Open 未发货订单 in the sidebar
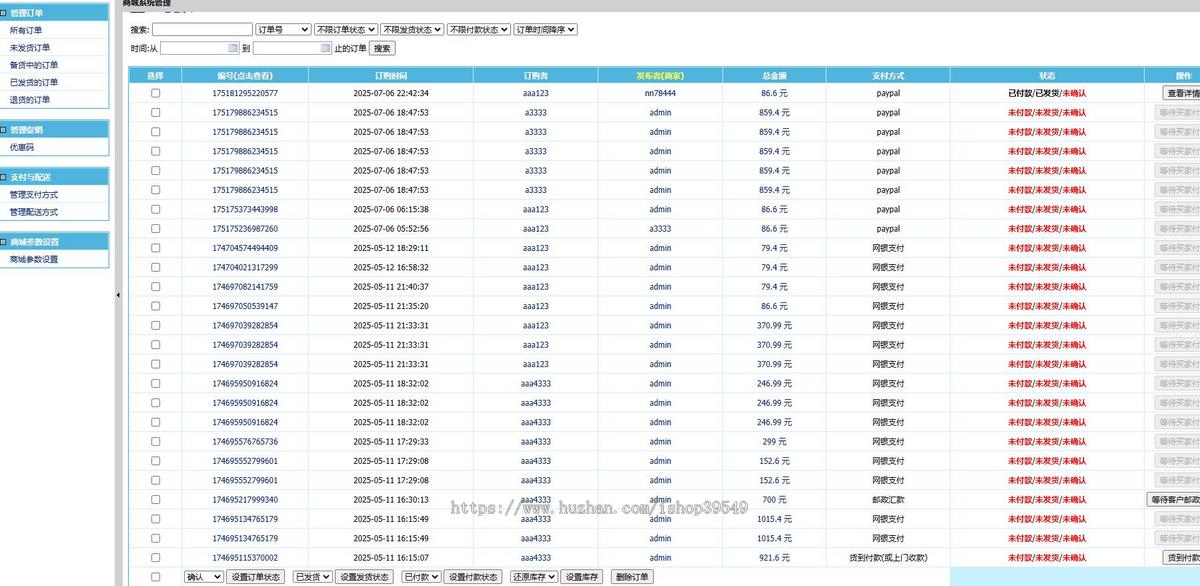Screen dimensions: 1200x586 (30, 48)
